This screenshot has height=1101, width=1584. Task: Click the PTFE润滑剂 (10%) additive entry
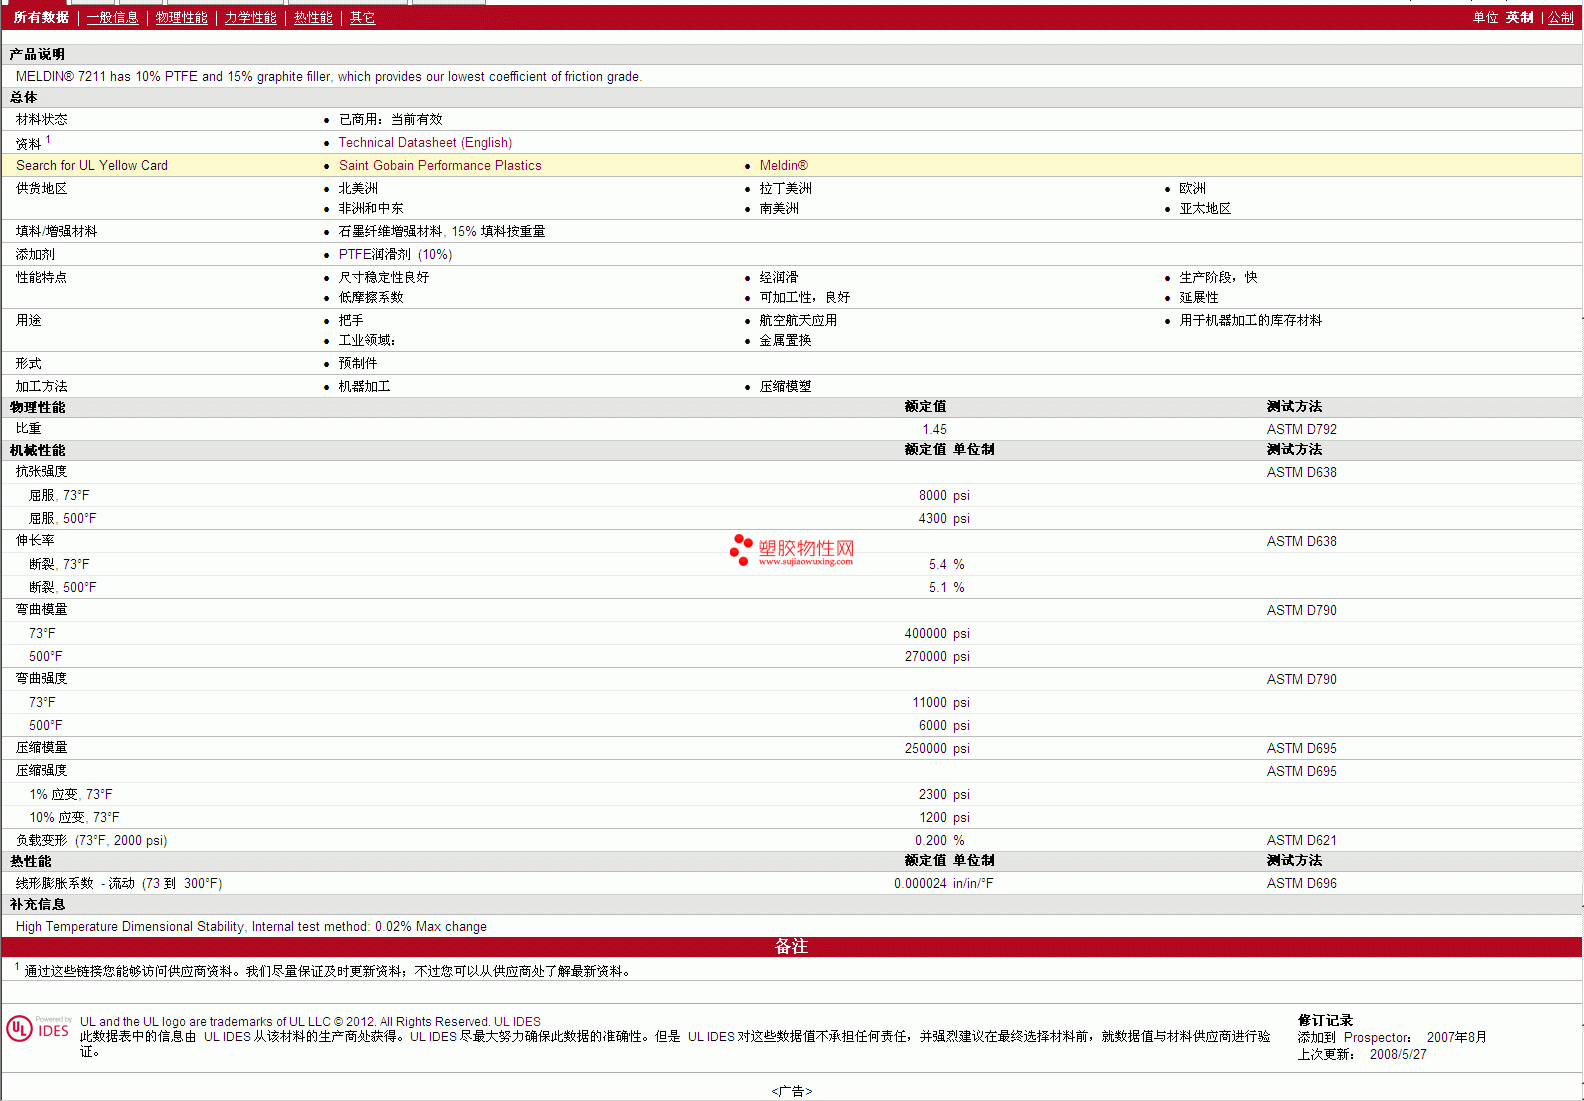click(395, 255)
